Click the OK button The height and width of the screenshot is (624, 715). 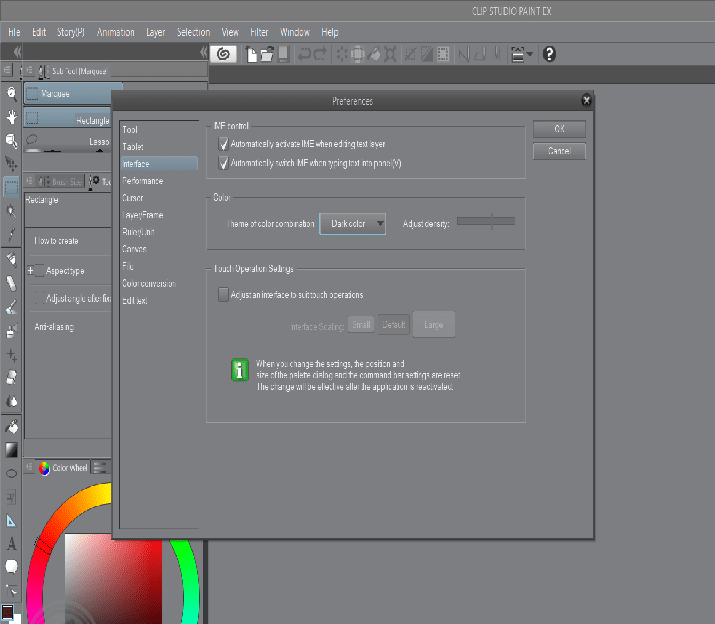tap(559, 129)
